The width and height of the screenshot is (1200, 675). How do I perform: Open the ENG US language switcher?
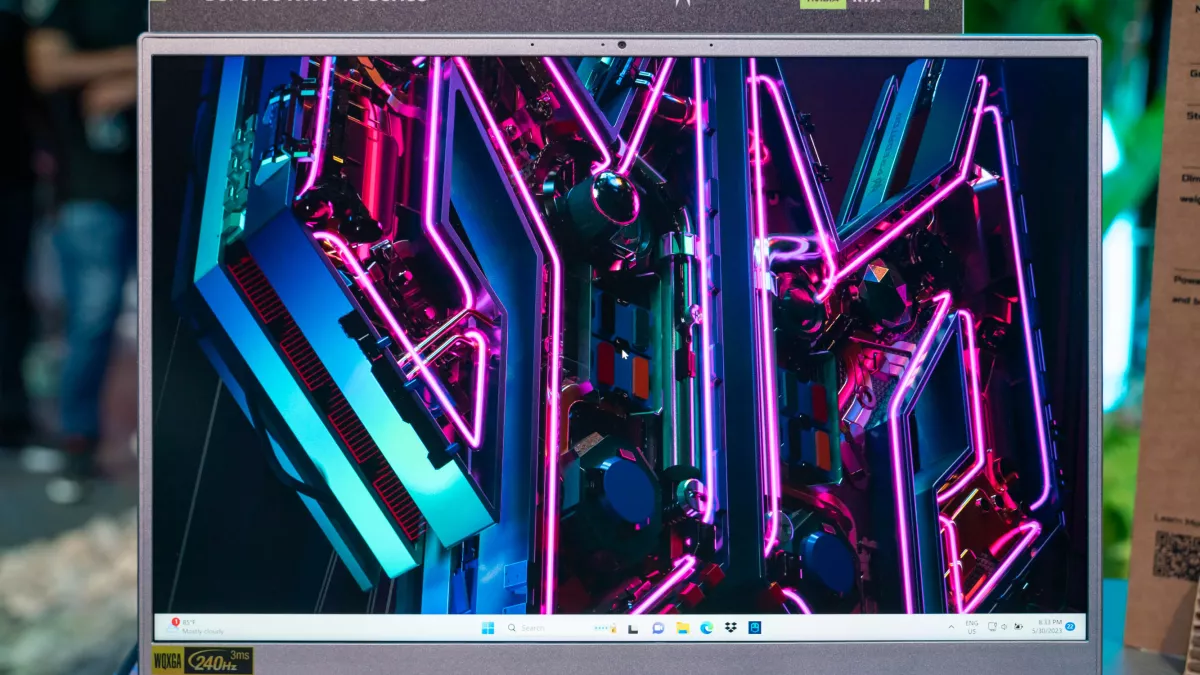click(972, 627)
